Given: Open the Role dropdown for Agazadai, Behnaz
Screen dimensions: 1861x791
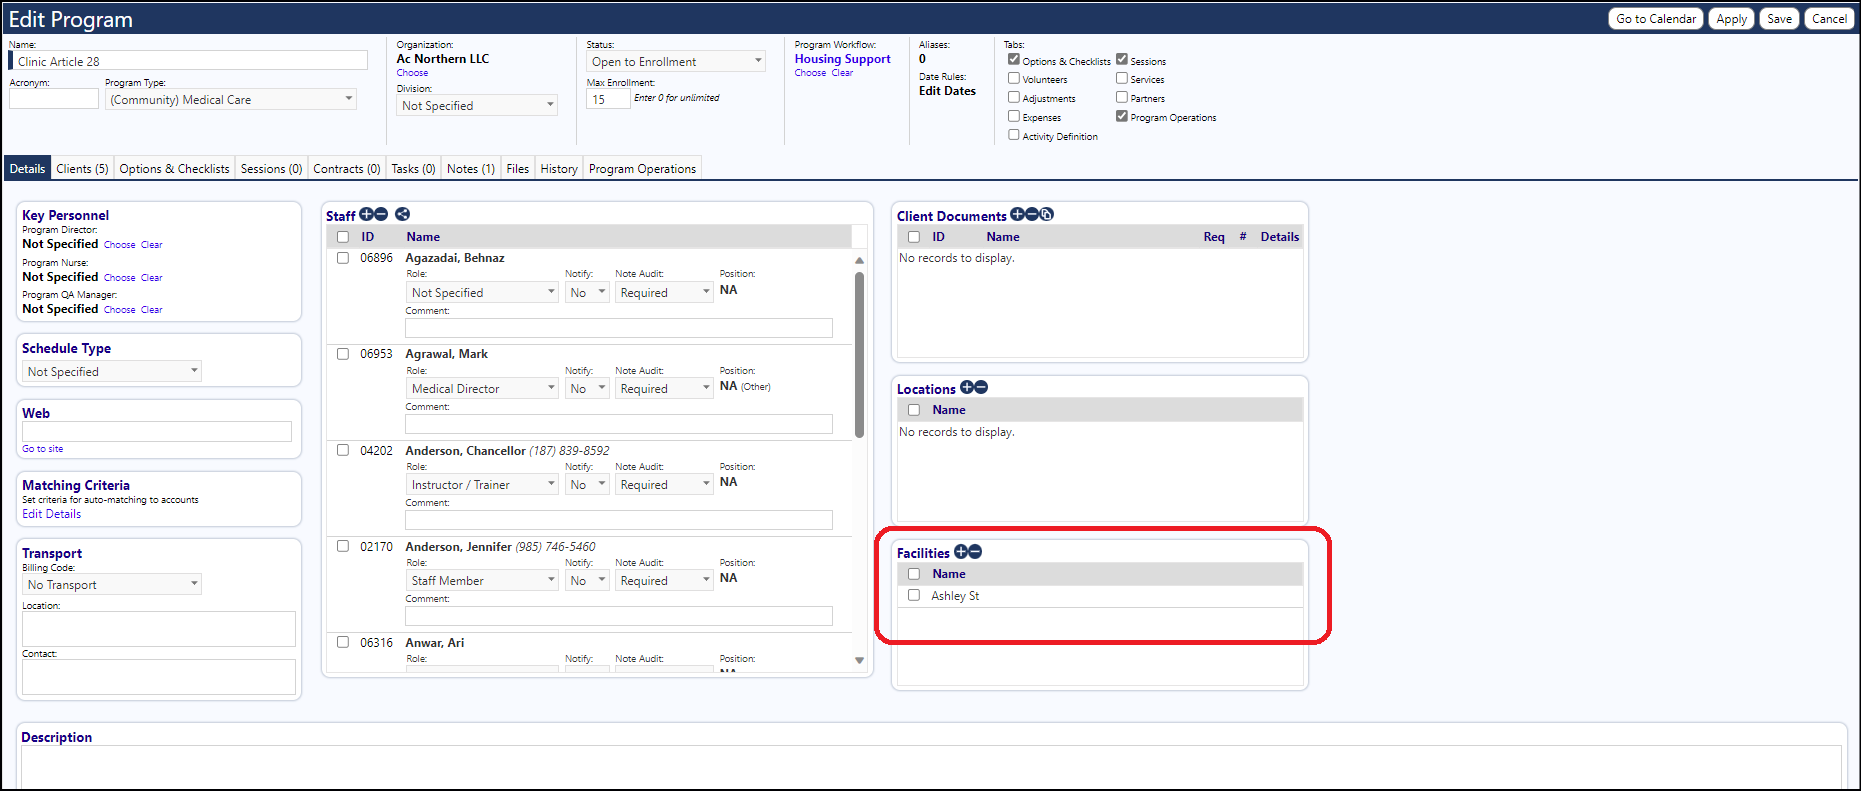Looking at the screenshot, I should [x=482, y=292].
